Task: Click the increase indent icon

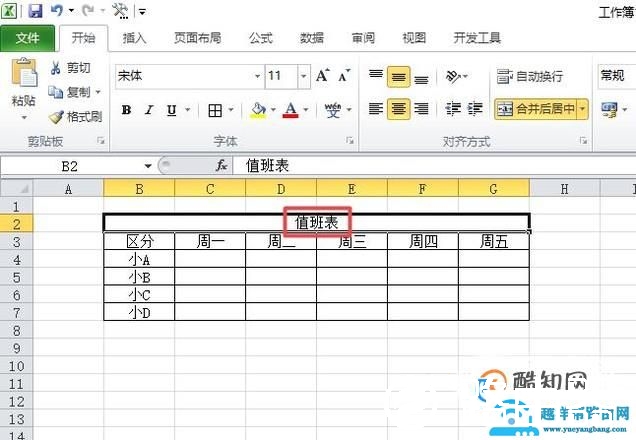Action: (475, 109)
